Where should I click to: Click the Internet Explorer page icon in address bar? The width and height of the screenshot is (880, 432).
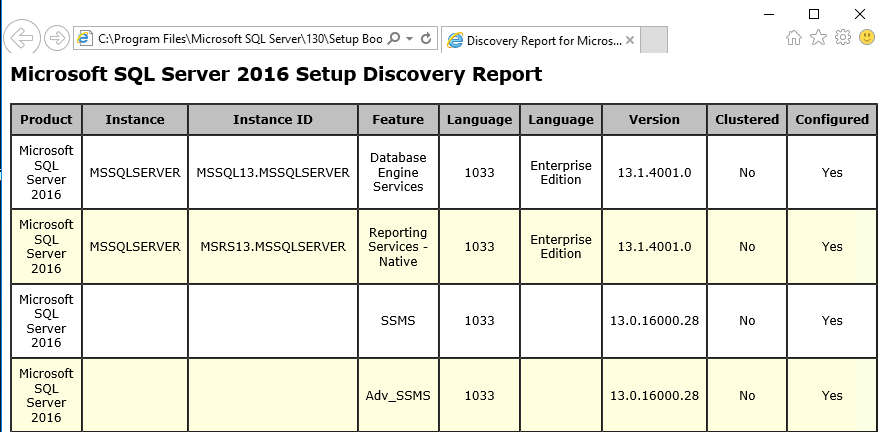85,38
